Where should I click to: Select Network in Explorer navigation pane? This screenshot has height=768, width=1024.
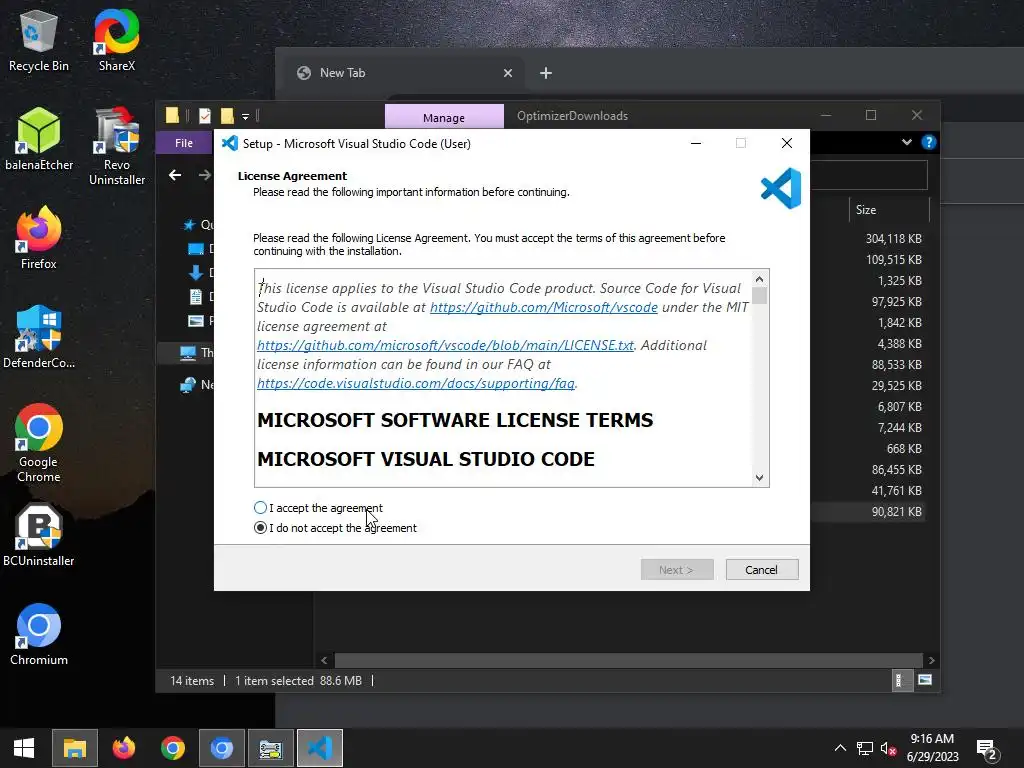pyautogui.click(x=196, y=385)
